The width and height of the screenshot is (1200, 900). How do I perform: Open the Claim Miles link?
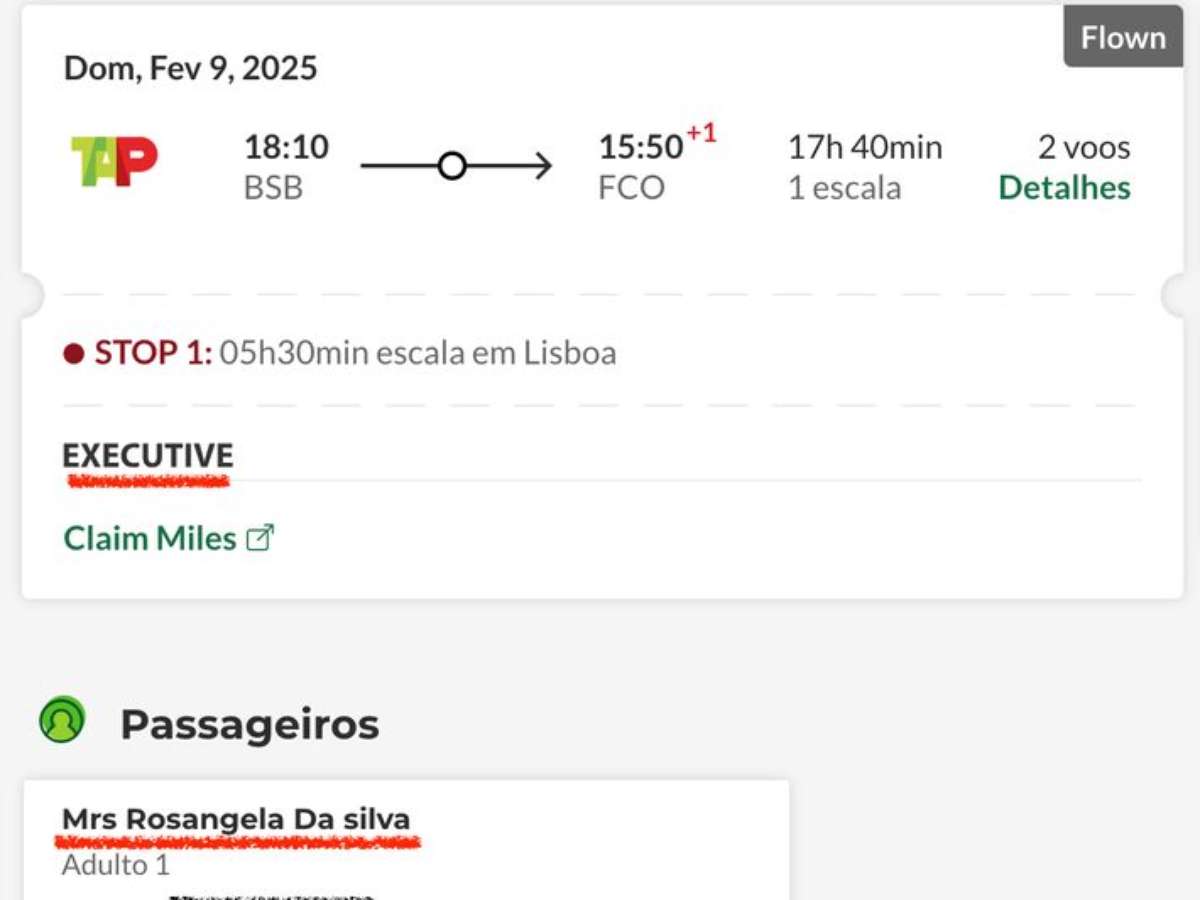150,538
